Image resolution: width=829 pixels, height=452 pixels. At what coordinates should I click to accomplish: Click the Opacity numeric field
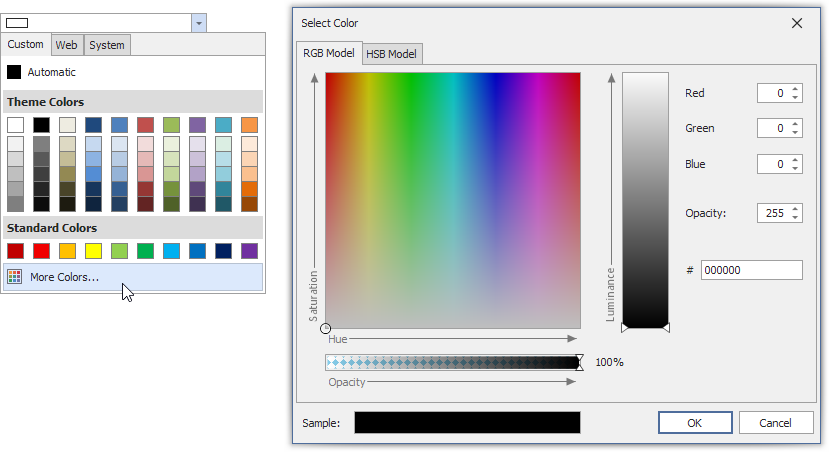[x=773, y=213]
